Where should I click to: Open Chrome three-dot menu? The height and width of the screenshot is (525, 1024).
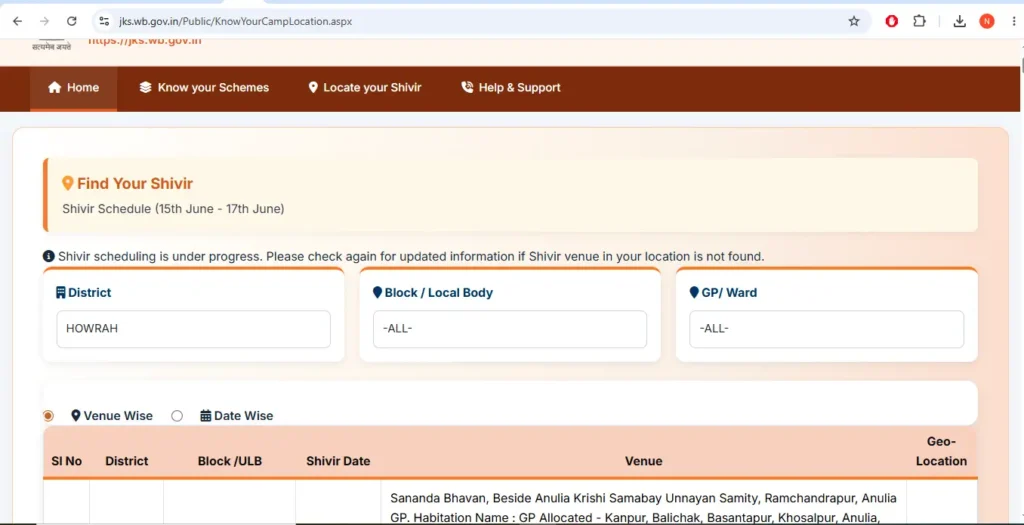pos(1014,21)
